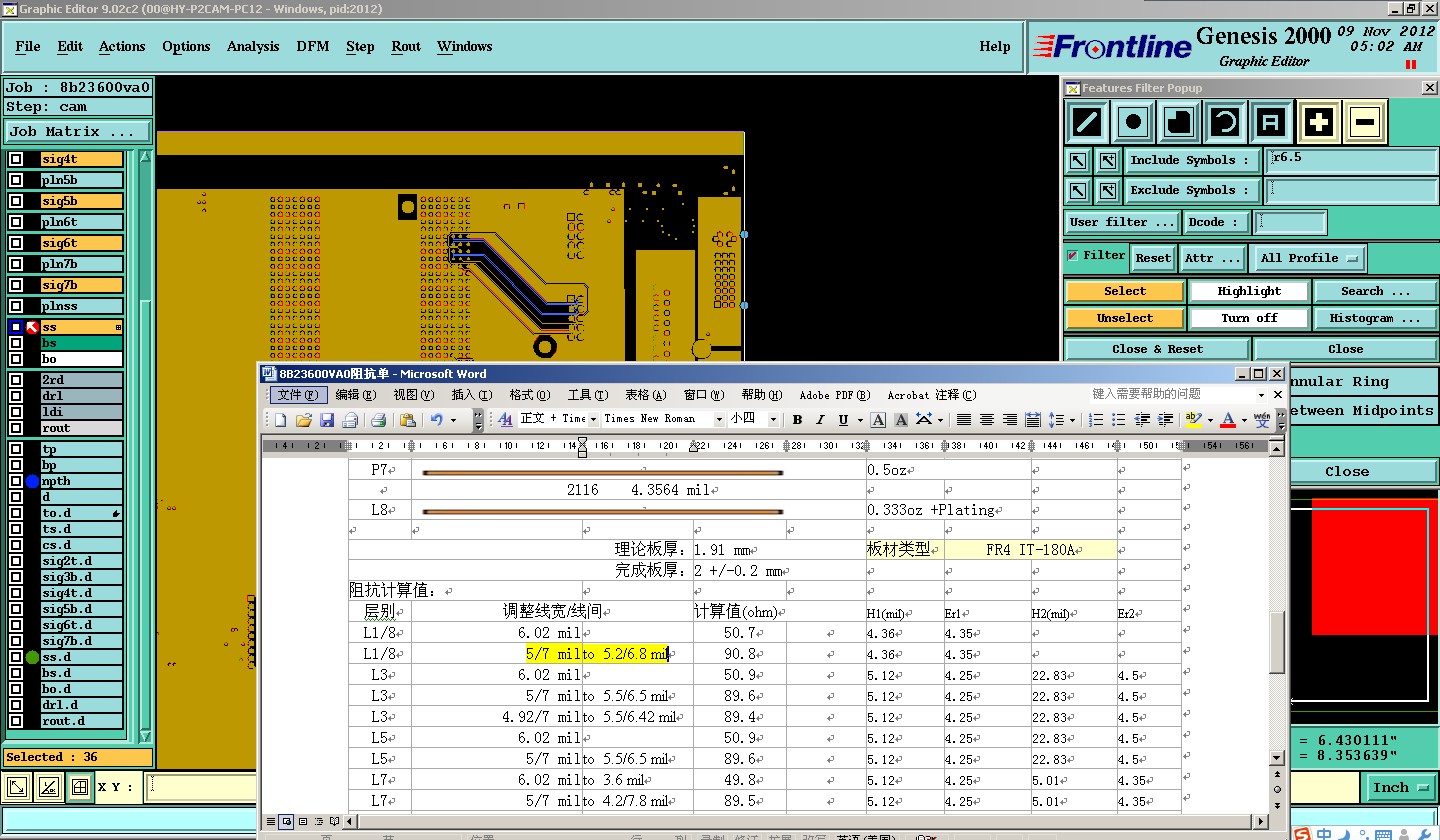The image size is (1440, 840).
Task: Click the negative polarity minus icon
Action: (x=1365, y=123)
